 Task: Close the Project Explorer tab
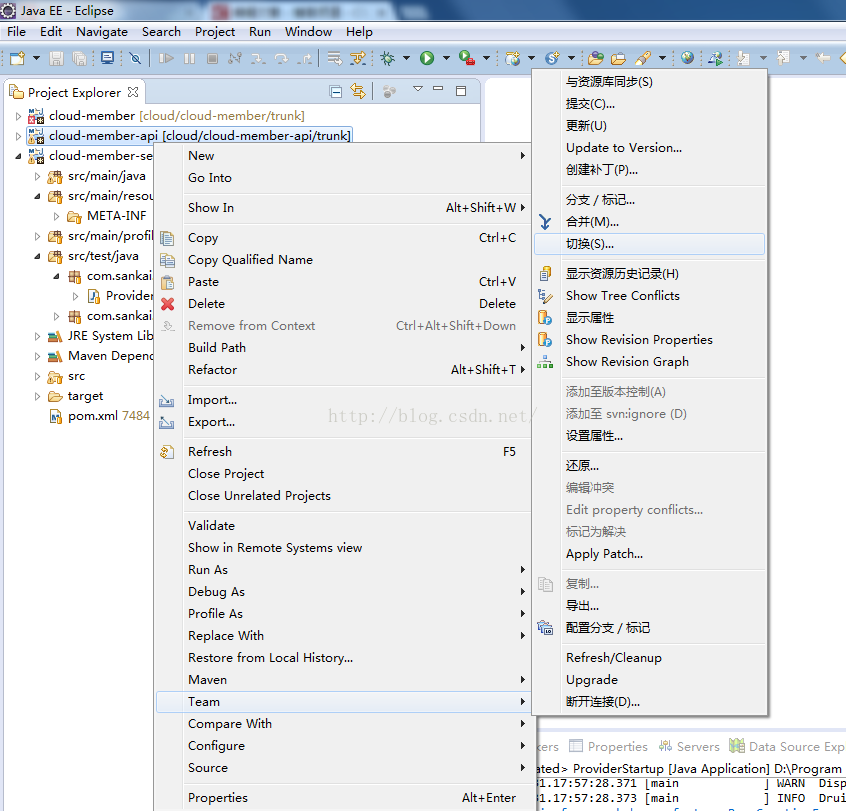tap(133, 92)
